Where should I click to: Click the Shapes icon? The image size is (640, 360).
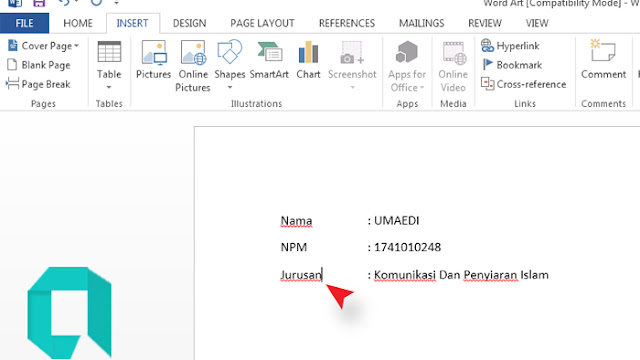230,52
